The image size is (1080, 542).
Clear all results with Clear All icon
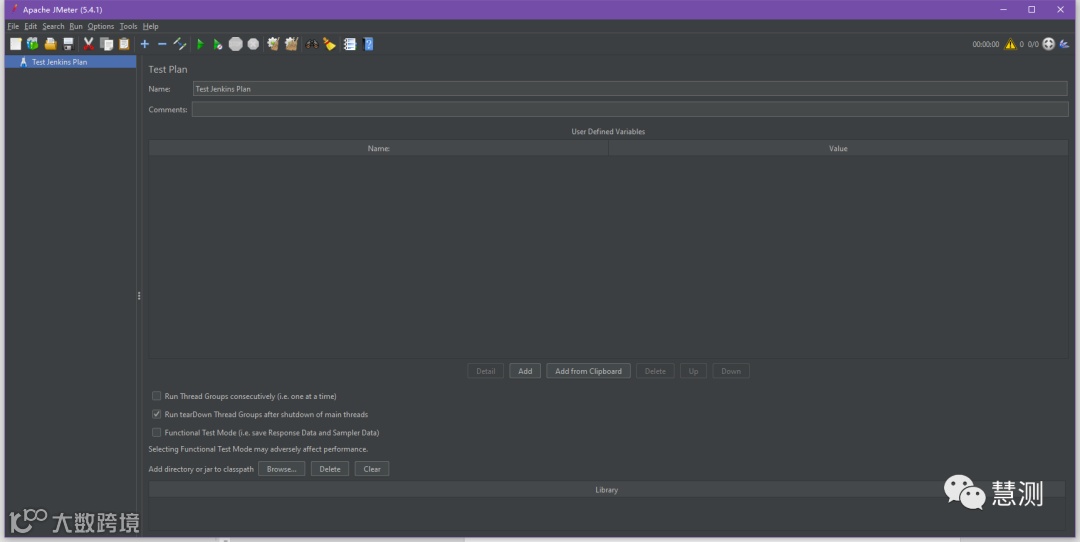coord(291,44)
